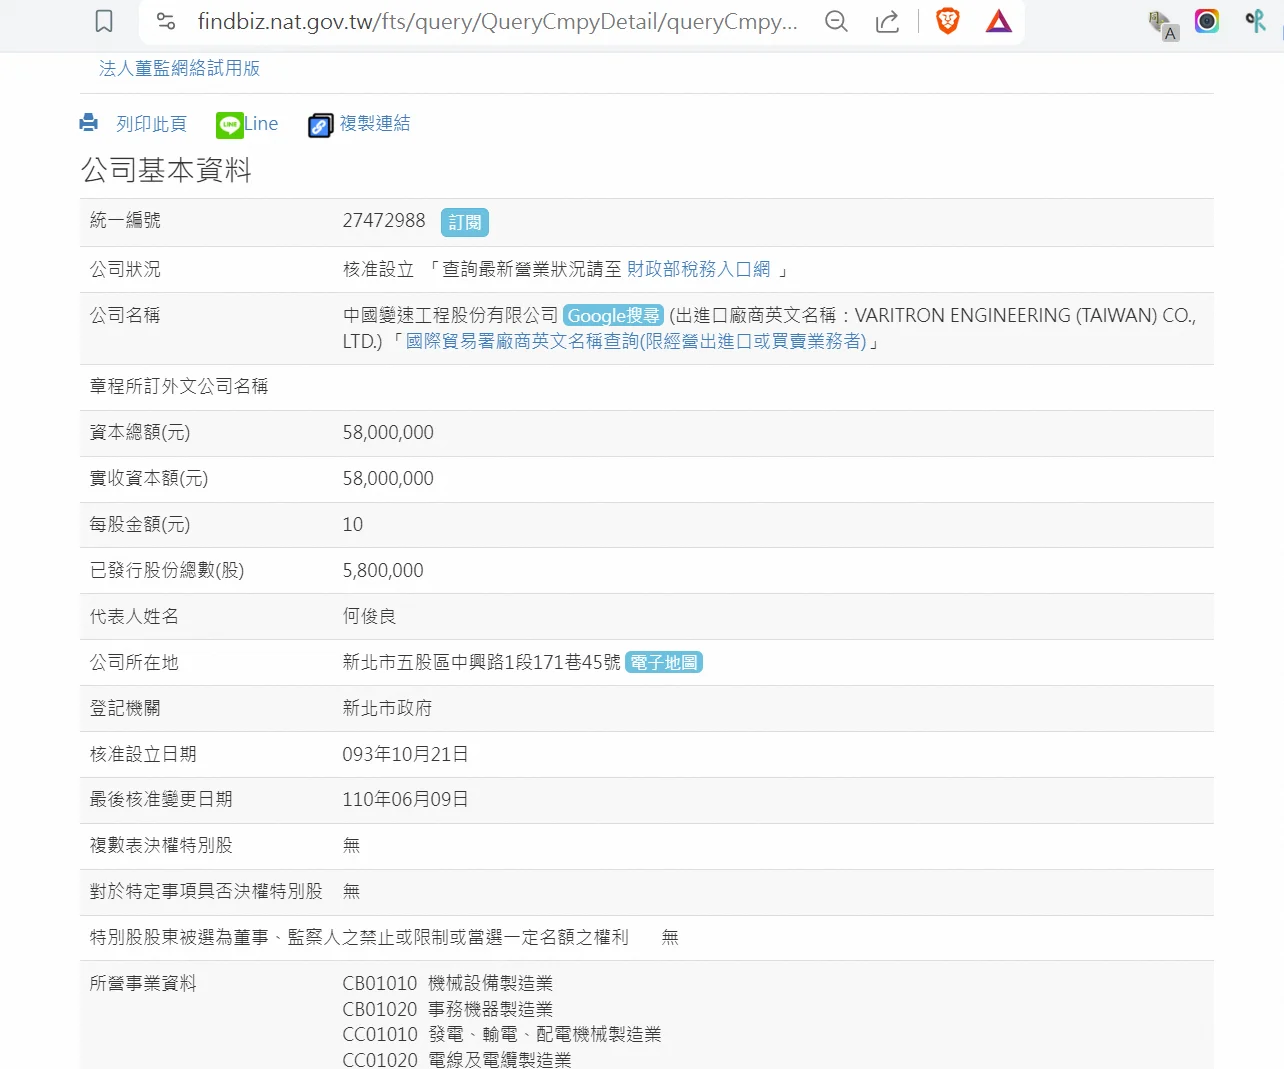Click the printer icon to print this page

coord(89,123)
